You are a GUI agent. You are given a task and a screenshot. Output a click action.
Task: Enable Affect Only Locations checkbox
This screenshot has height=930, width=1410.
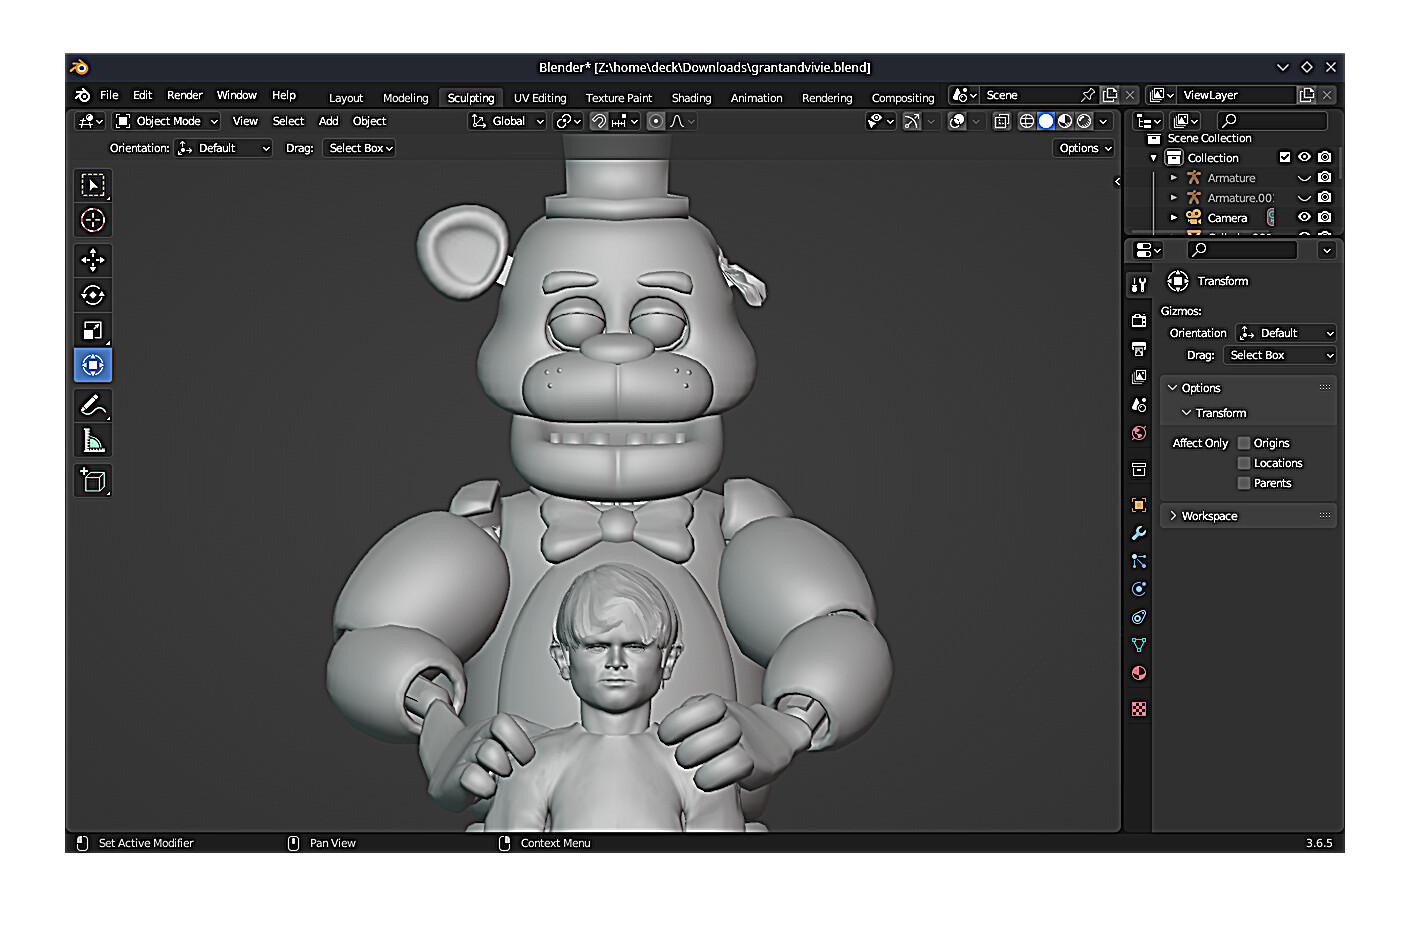[x=1244, y=463]
